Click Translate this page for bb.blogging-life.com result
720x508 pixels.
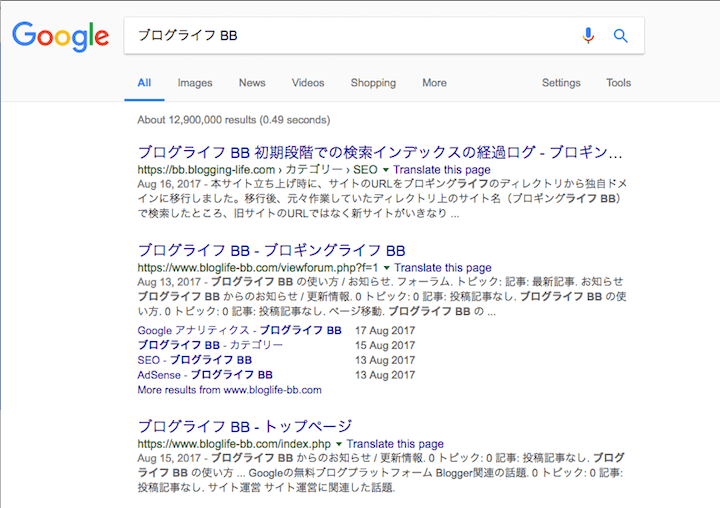pyautogui.click(x=442, y=170)
